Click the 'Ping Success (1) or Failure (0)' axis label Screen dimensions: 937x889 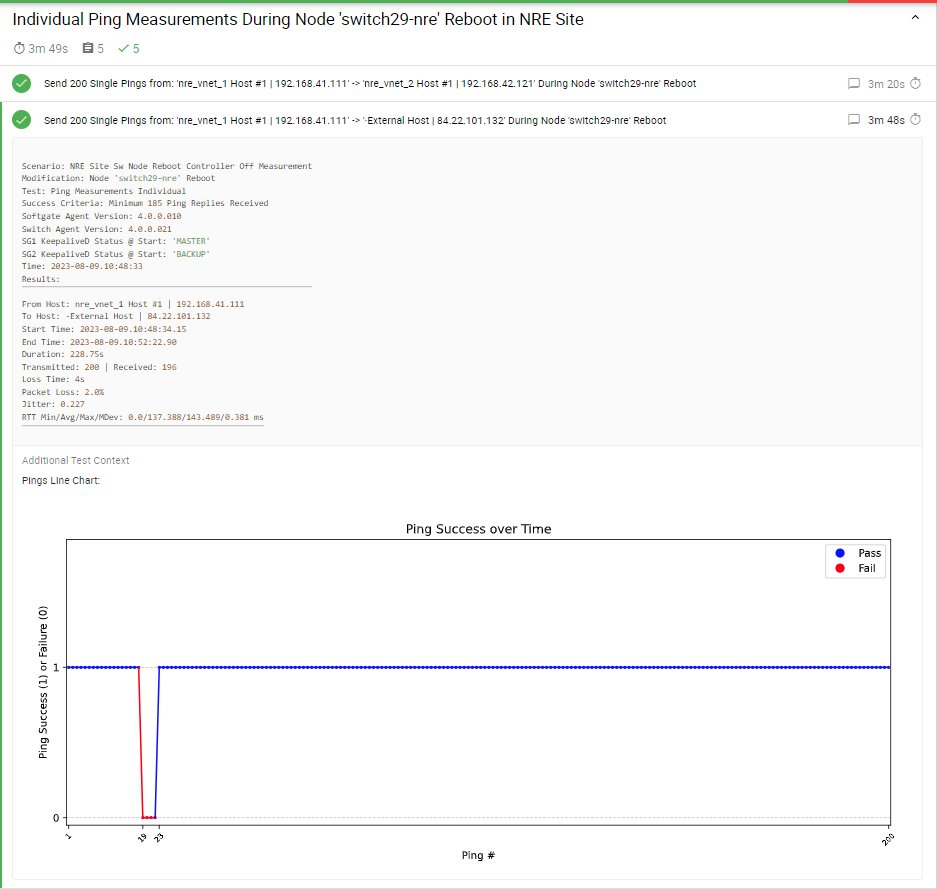pos(43,682)
